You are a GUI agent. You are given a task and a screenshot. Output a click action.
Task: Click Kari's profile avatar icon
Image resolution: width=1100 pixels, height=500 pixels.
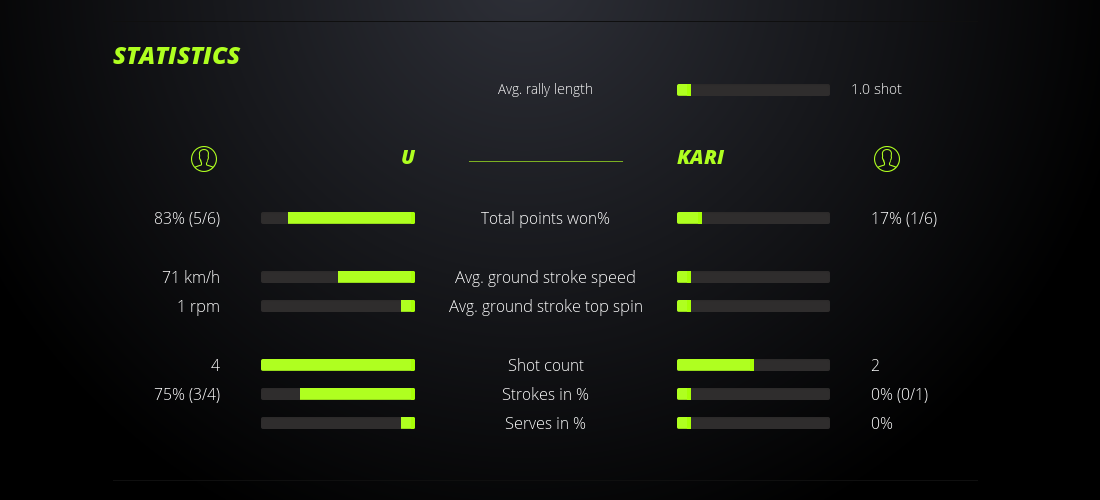coord(887,158)
